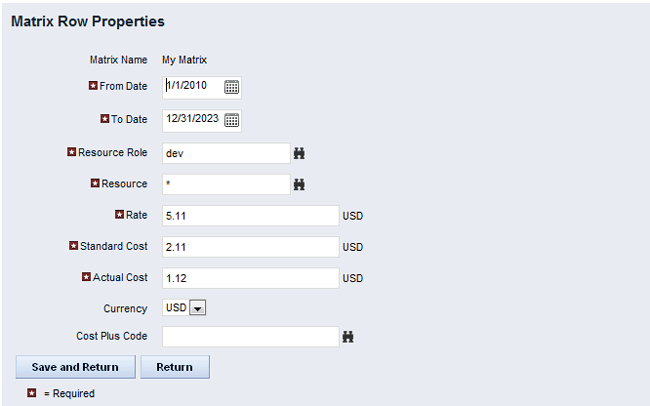Focus the From Date input field
650x406 pixels.
pyautogui.click(x=192, y=87)
